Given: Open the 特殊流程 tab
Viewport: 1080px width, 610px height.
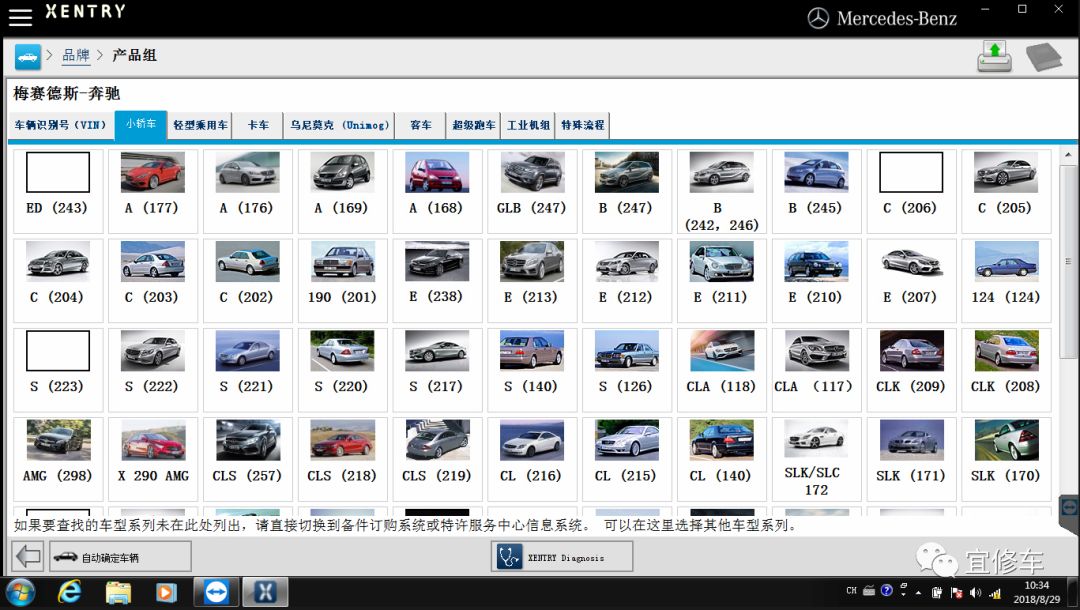Looking at the screenshot, I should [583, 125].
